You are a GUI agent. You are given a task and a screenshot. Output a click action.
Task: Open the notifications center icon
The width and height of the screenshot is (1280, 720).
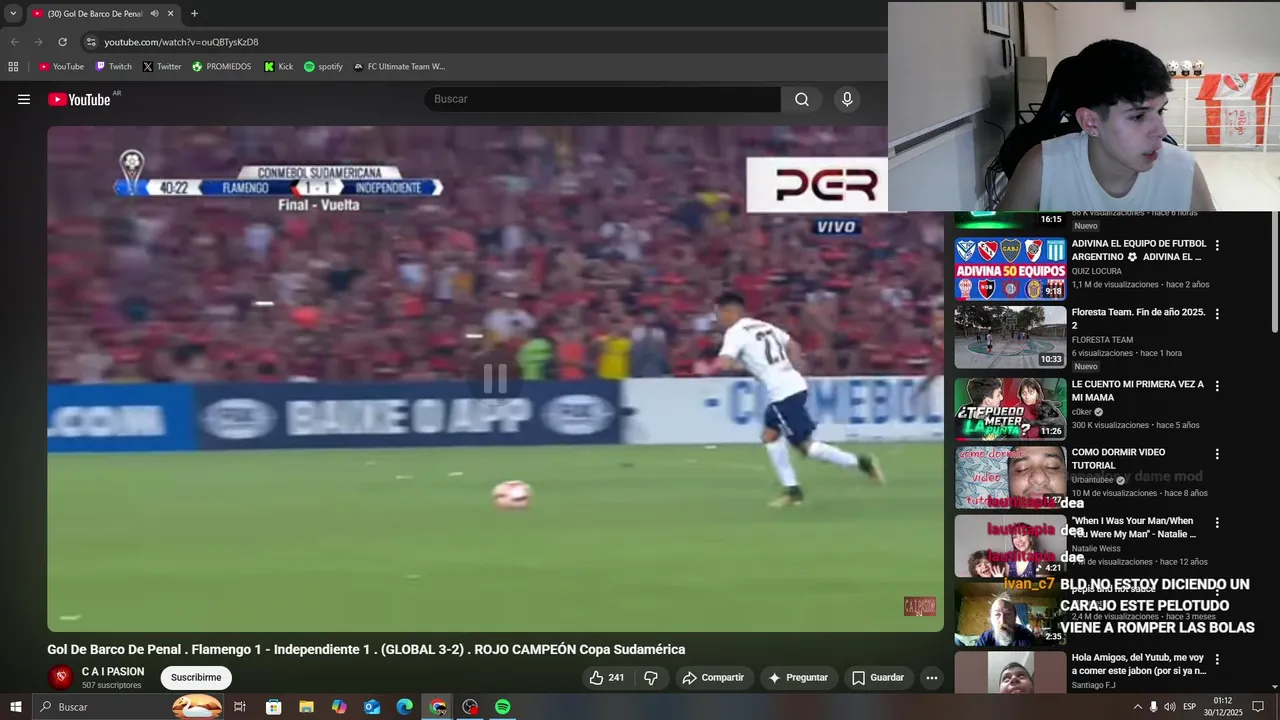point(1258,707)
